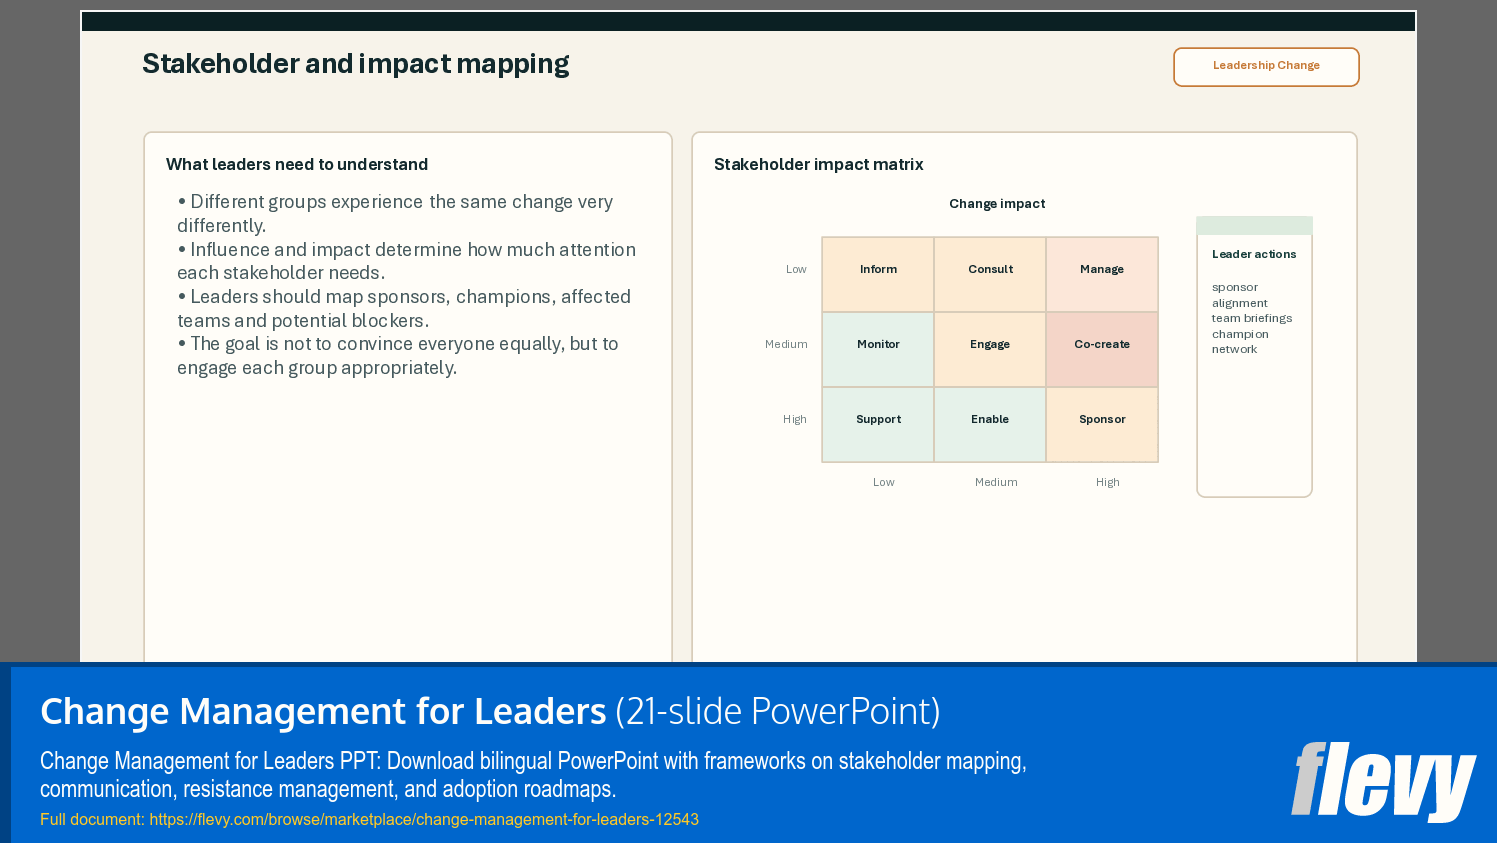Click the 'sponsor alignment' text

pos(1240,295)
